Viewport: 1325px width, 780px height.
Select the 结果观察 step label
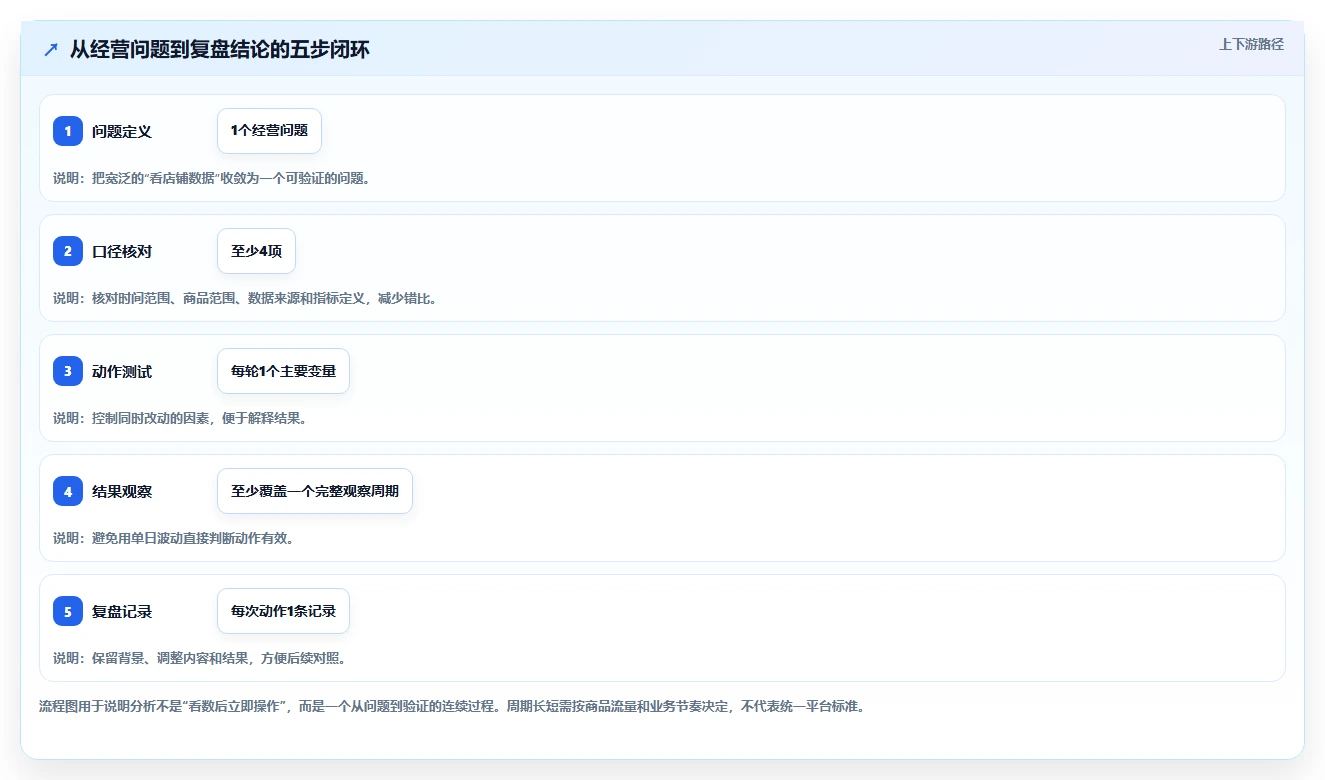click(122, 491)
